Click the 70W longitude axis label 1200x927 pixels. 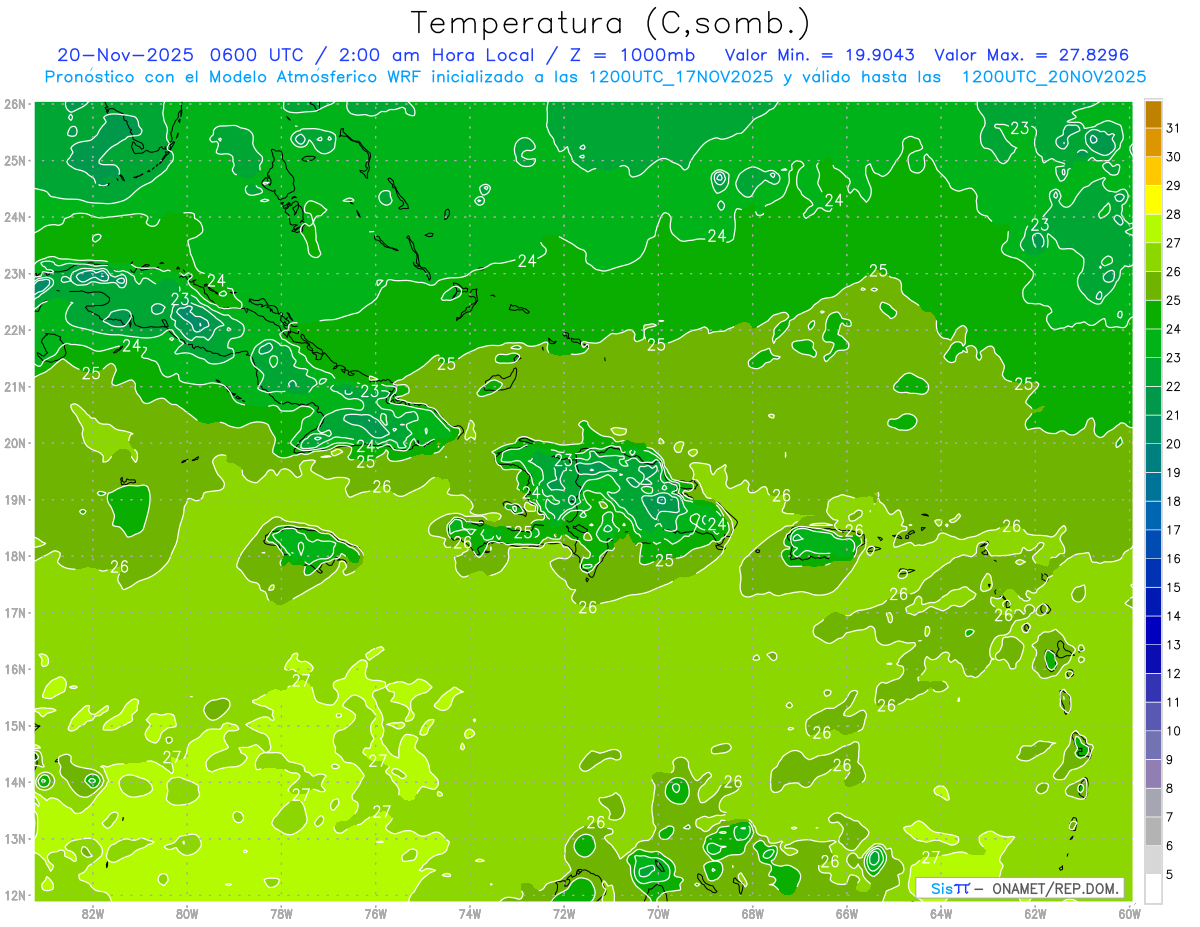pyautogui.click(x=658, y=913)
